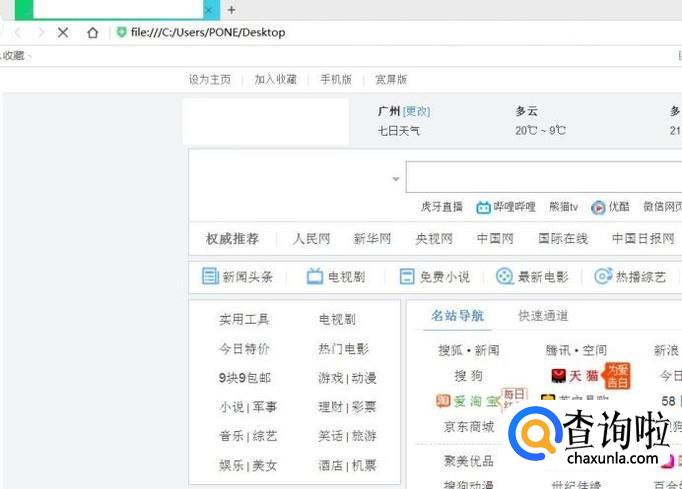The width and height of the screenshot is (682, 489).
Task: Click the 新闻头条 newspaper icon
Action: [x=211, y=276]
